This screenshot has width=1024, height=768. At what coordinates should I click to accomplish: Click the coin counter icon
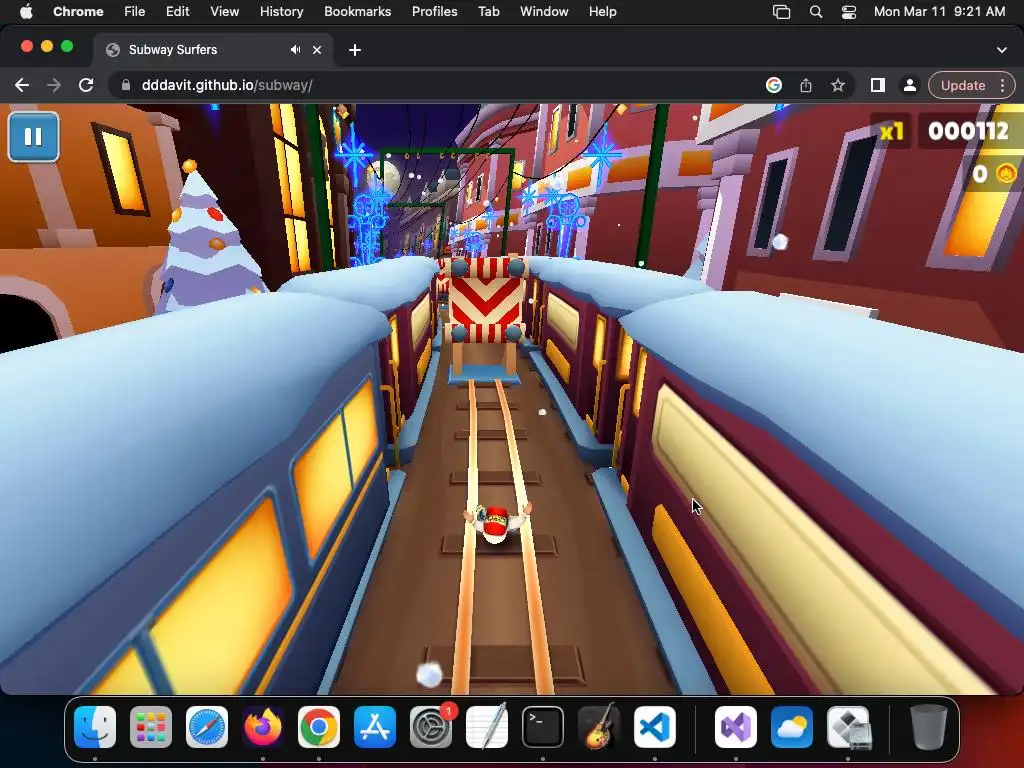pos(1006,174)
